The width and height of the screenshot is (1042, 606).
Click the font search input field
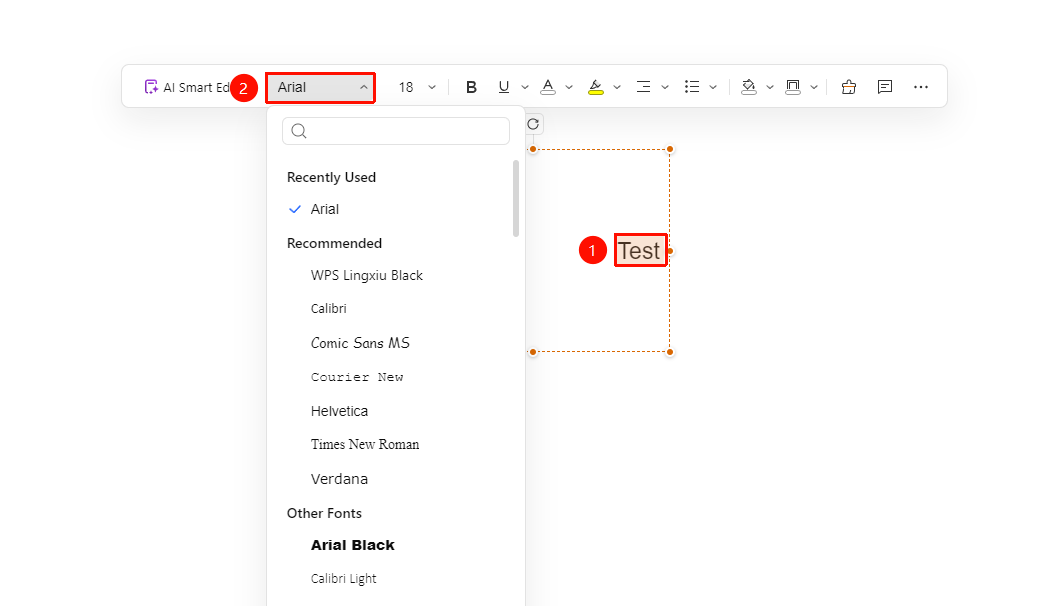[396, 131]
